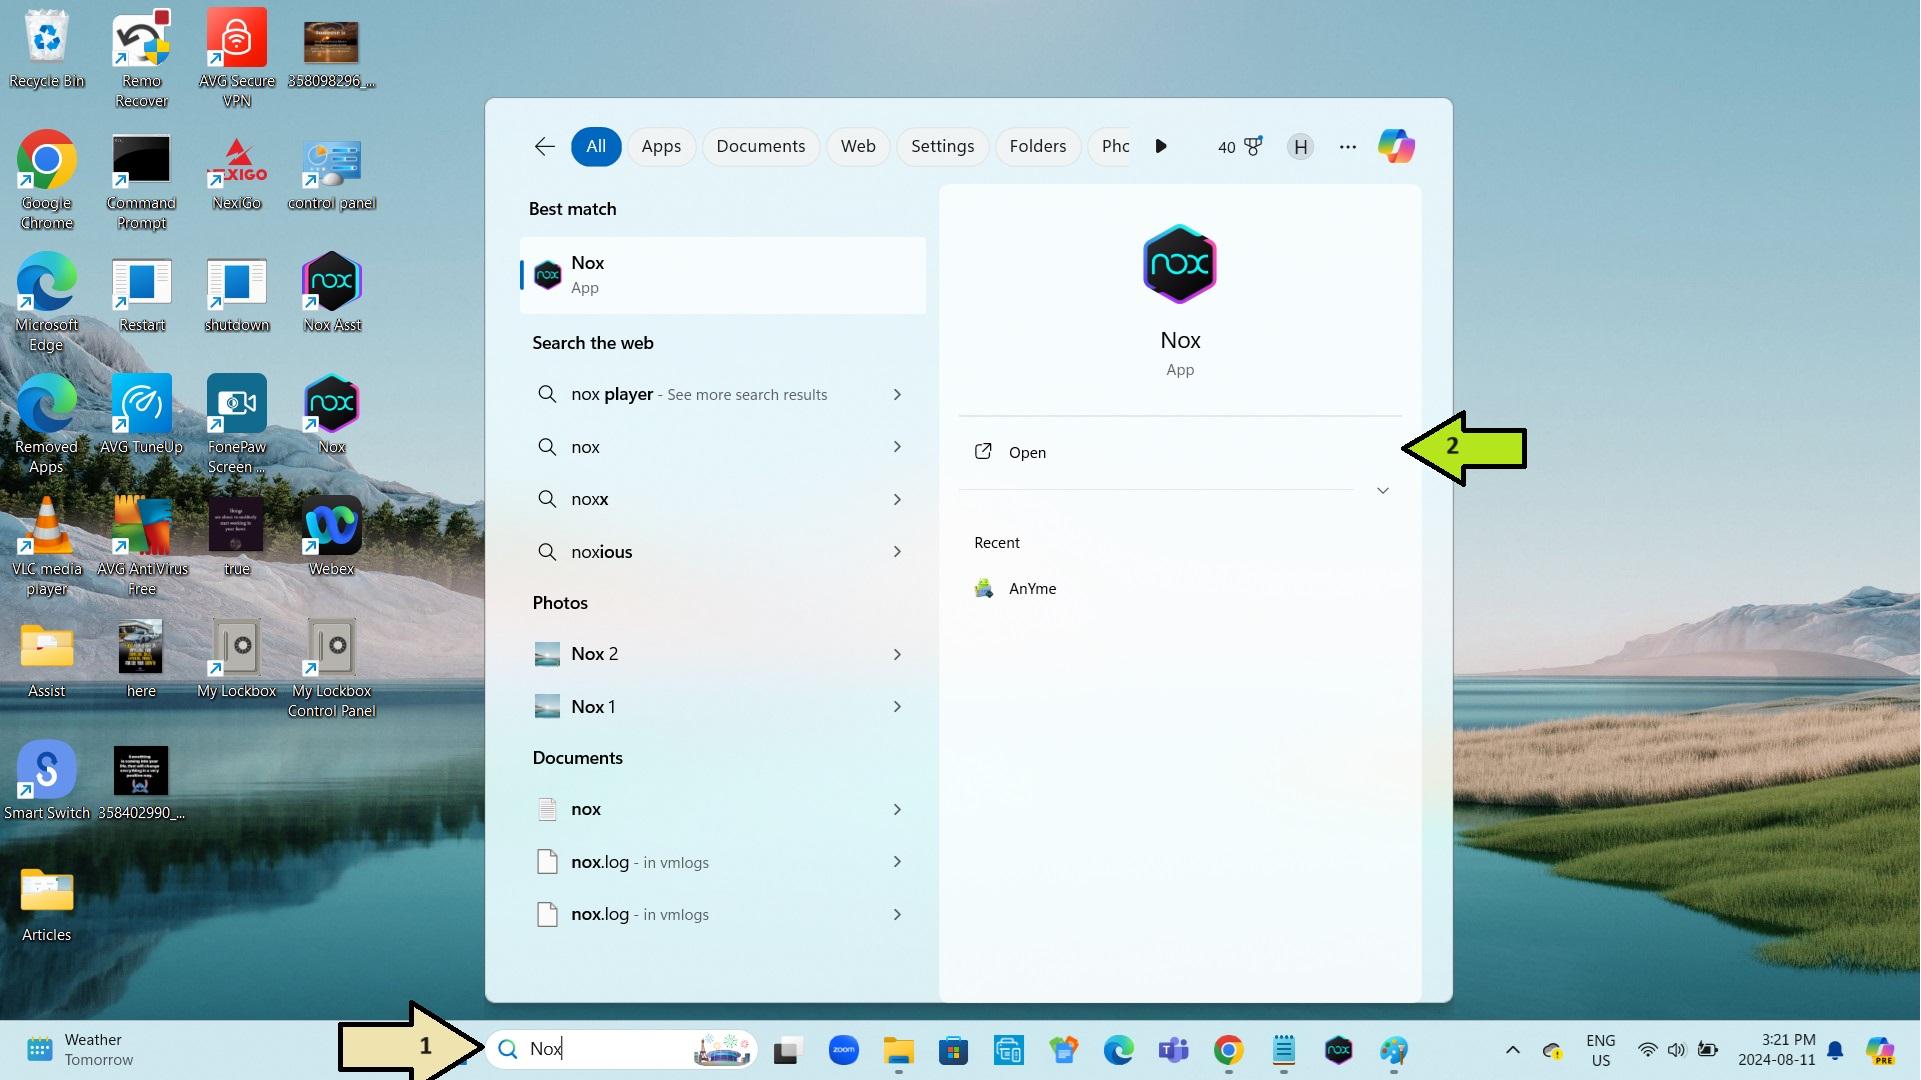The image size is (1921, 1080).
Task: Open AVG TuneUp desktop icon
Action: [141, 415]
